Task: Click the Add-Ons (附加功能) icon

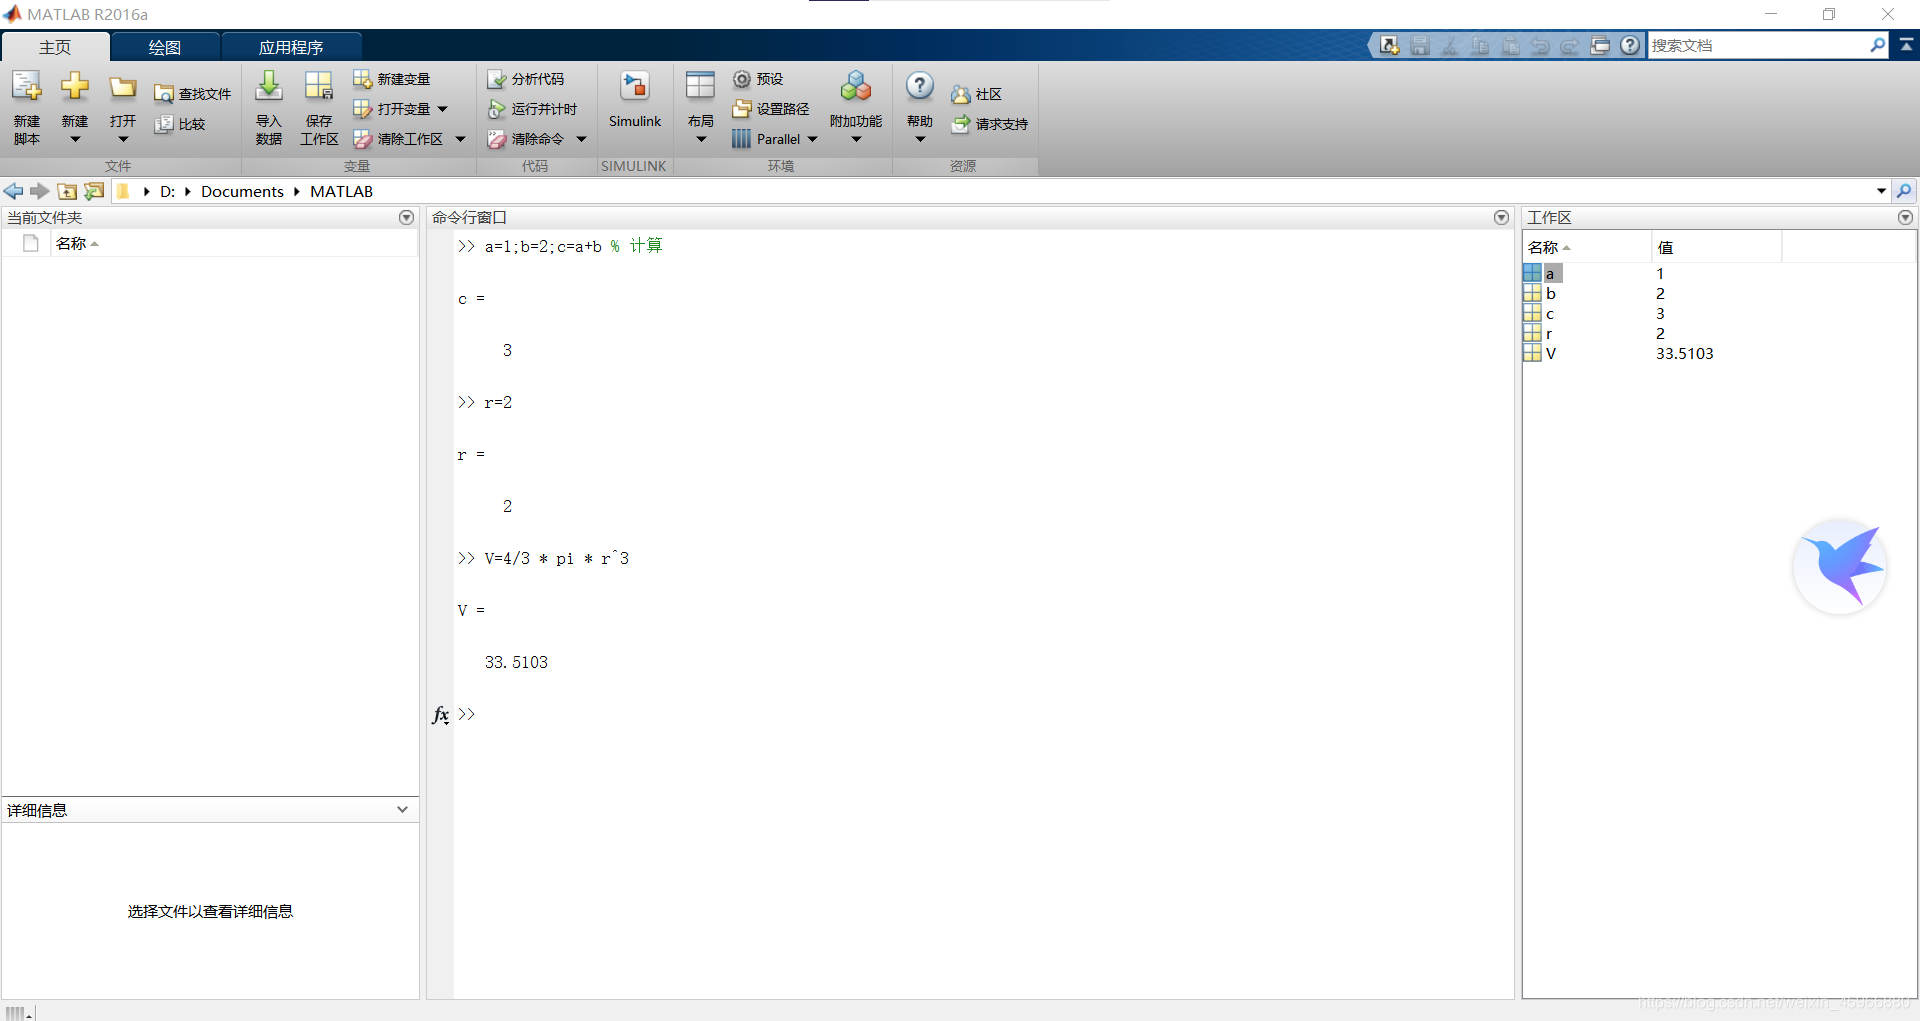Action: click(855, 88)
